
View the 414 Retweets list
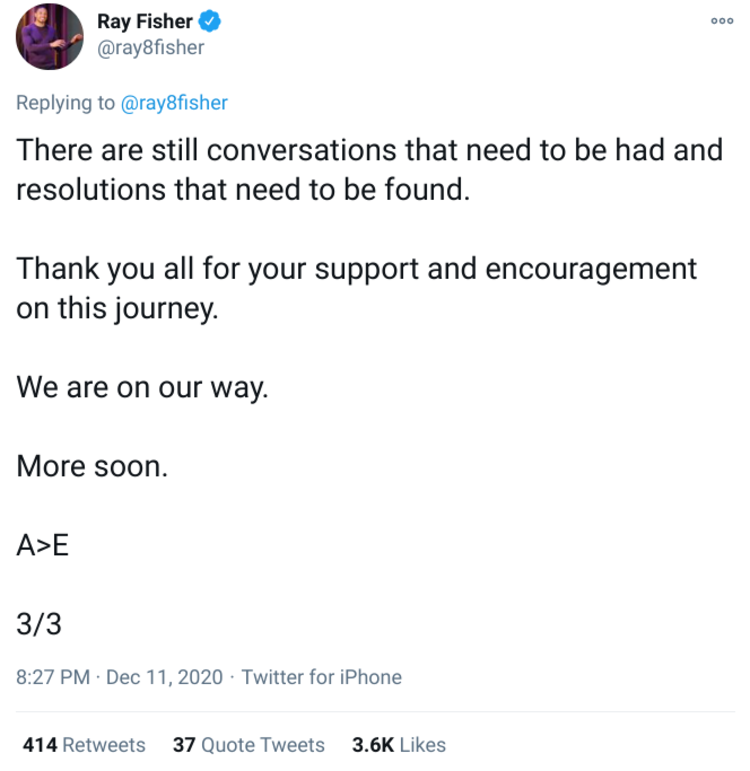coord(84,745)
